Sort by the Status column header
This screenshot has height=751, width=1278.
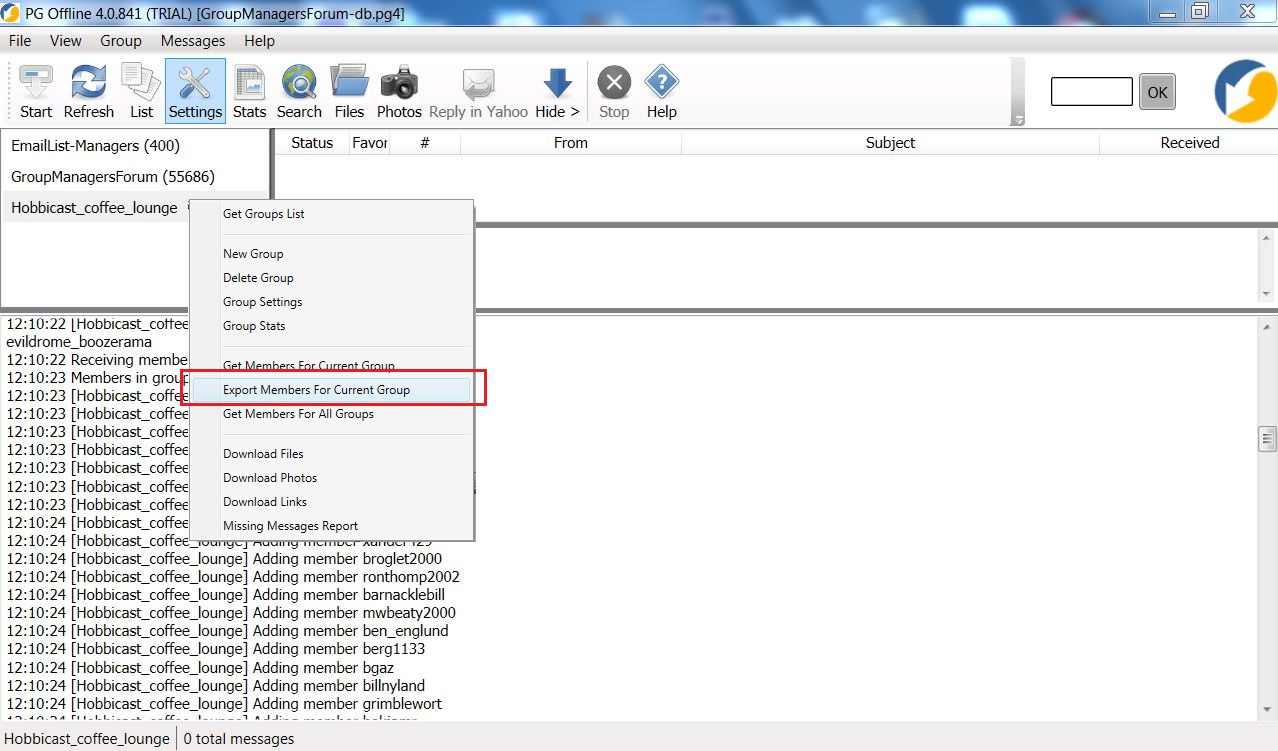(312, 143)
